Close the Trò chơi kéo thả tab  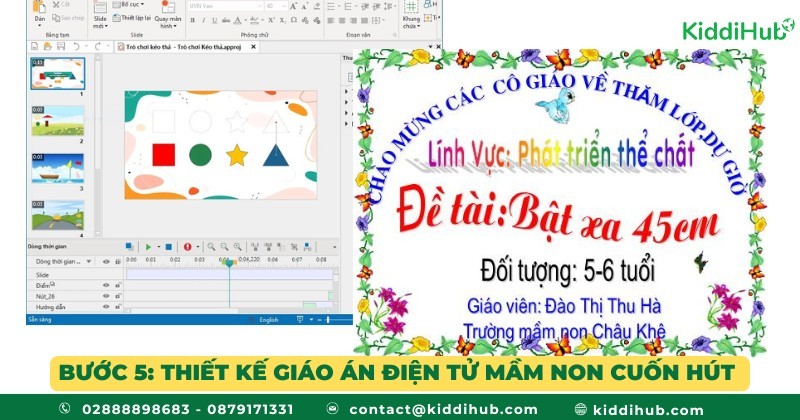254,46
